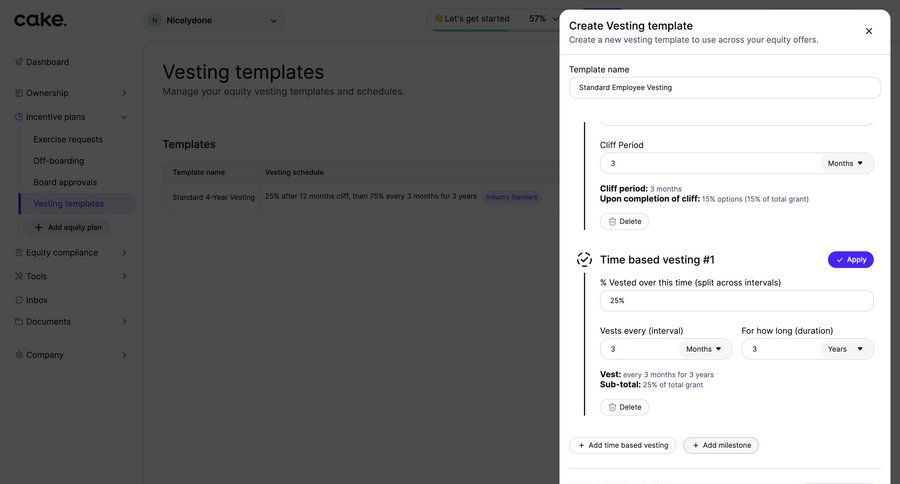Image resolution: width=900 pixels, height=484 pixels.
Task: Click the Equity compliance icon
Action: (x=19, y=253)
